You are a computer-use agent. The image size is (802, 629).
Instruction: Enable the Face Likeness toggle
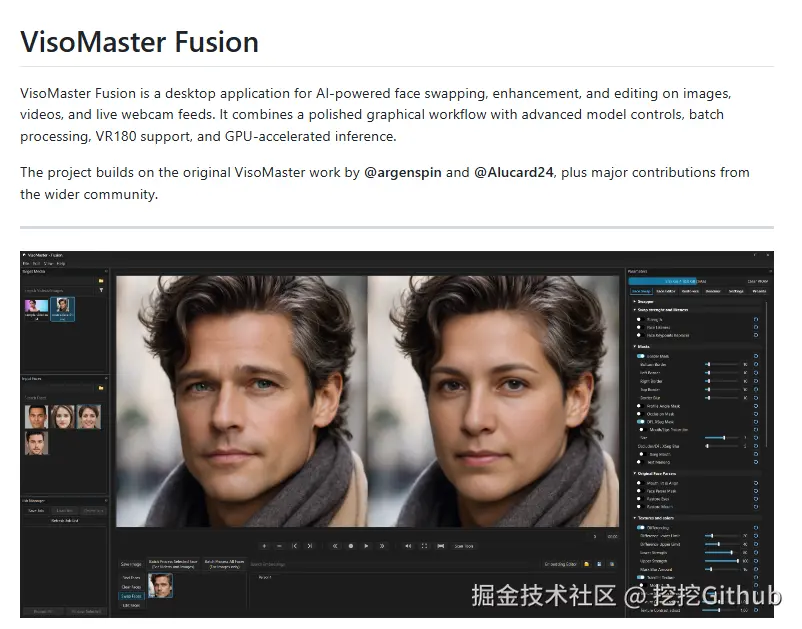tap(640, 327)
